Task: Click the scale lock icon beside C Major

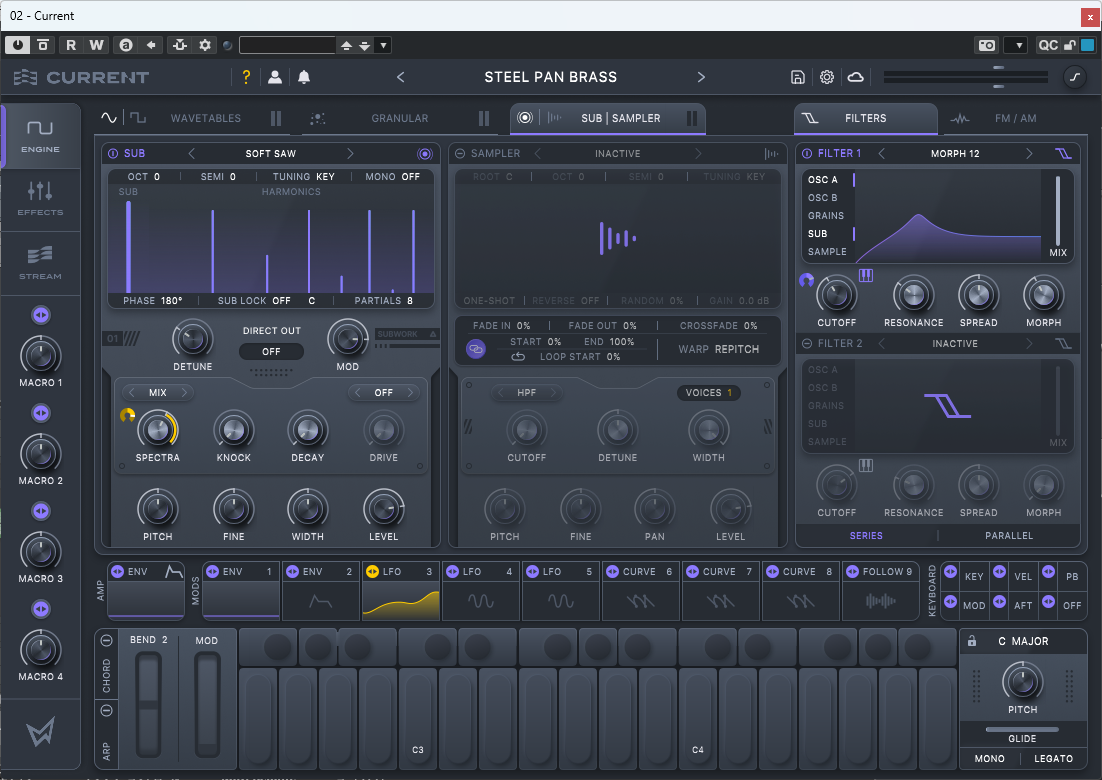Action: [972, 641]
